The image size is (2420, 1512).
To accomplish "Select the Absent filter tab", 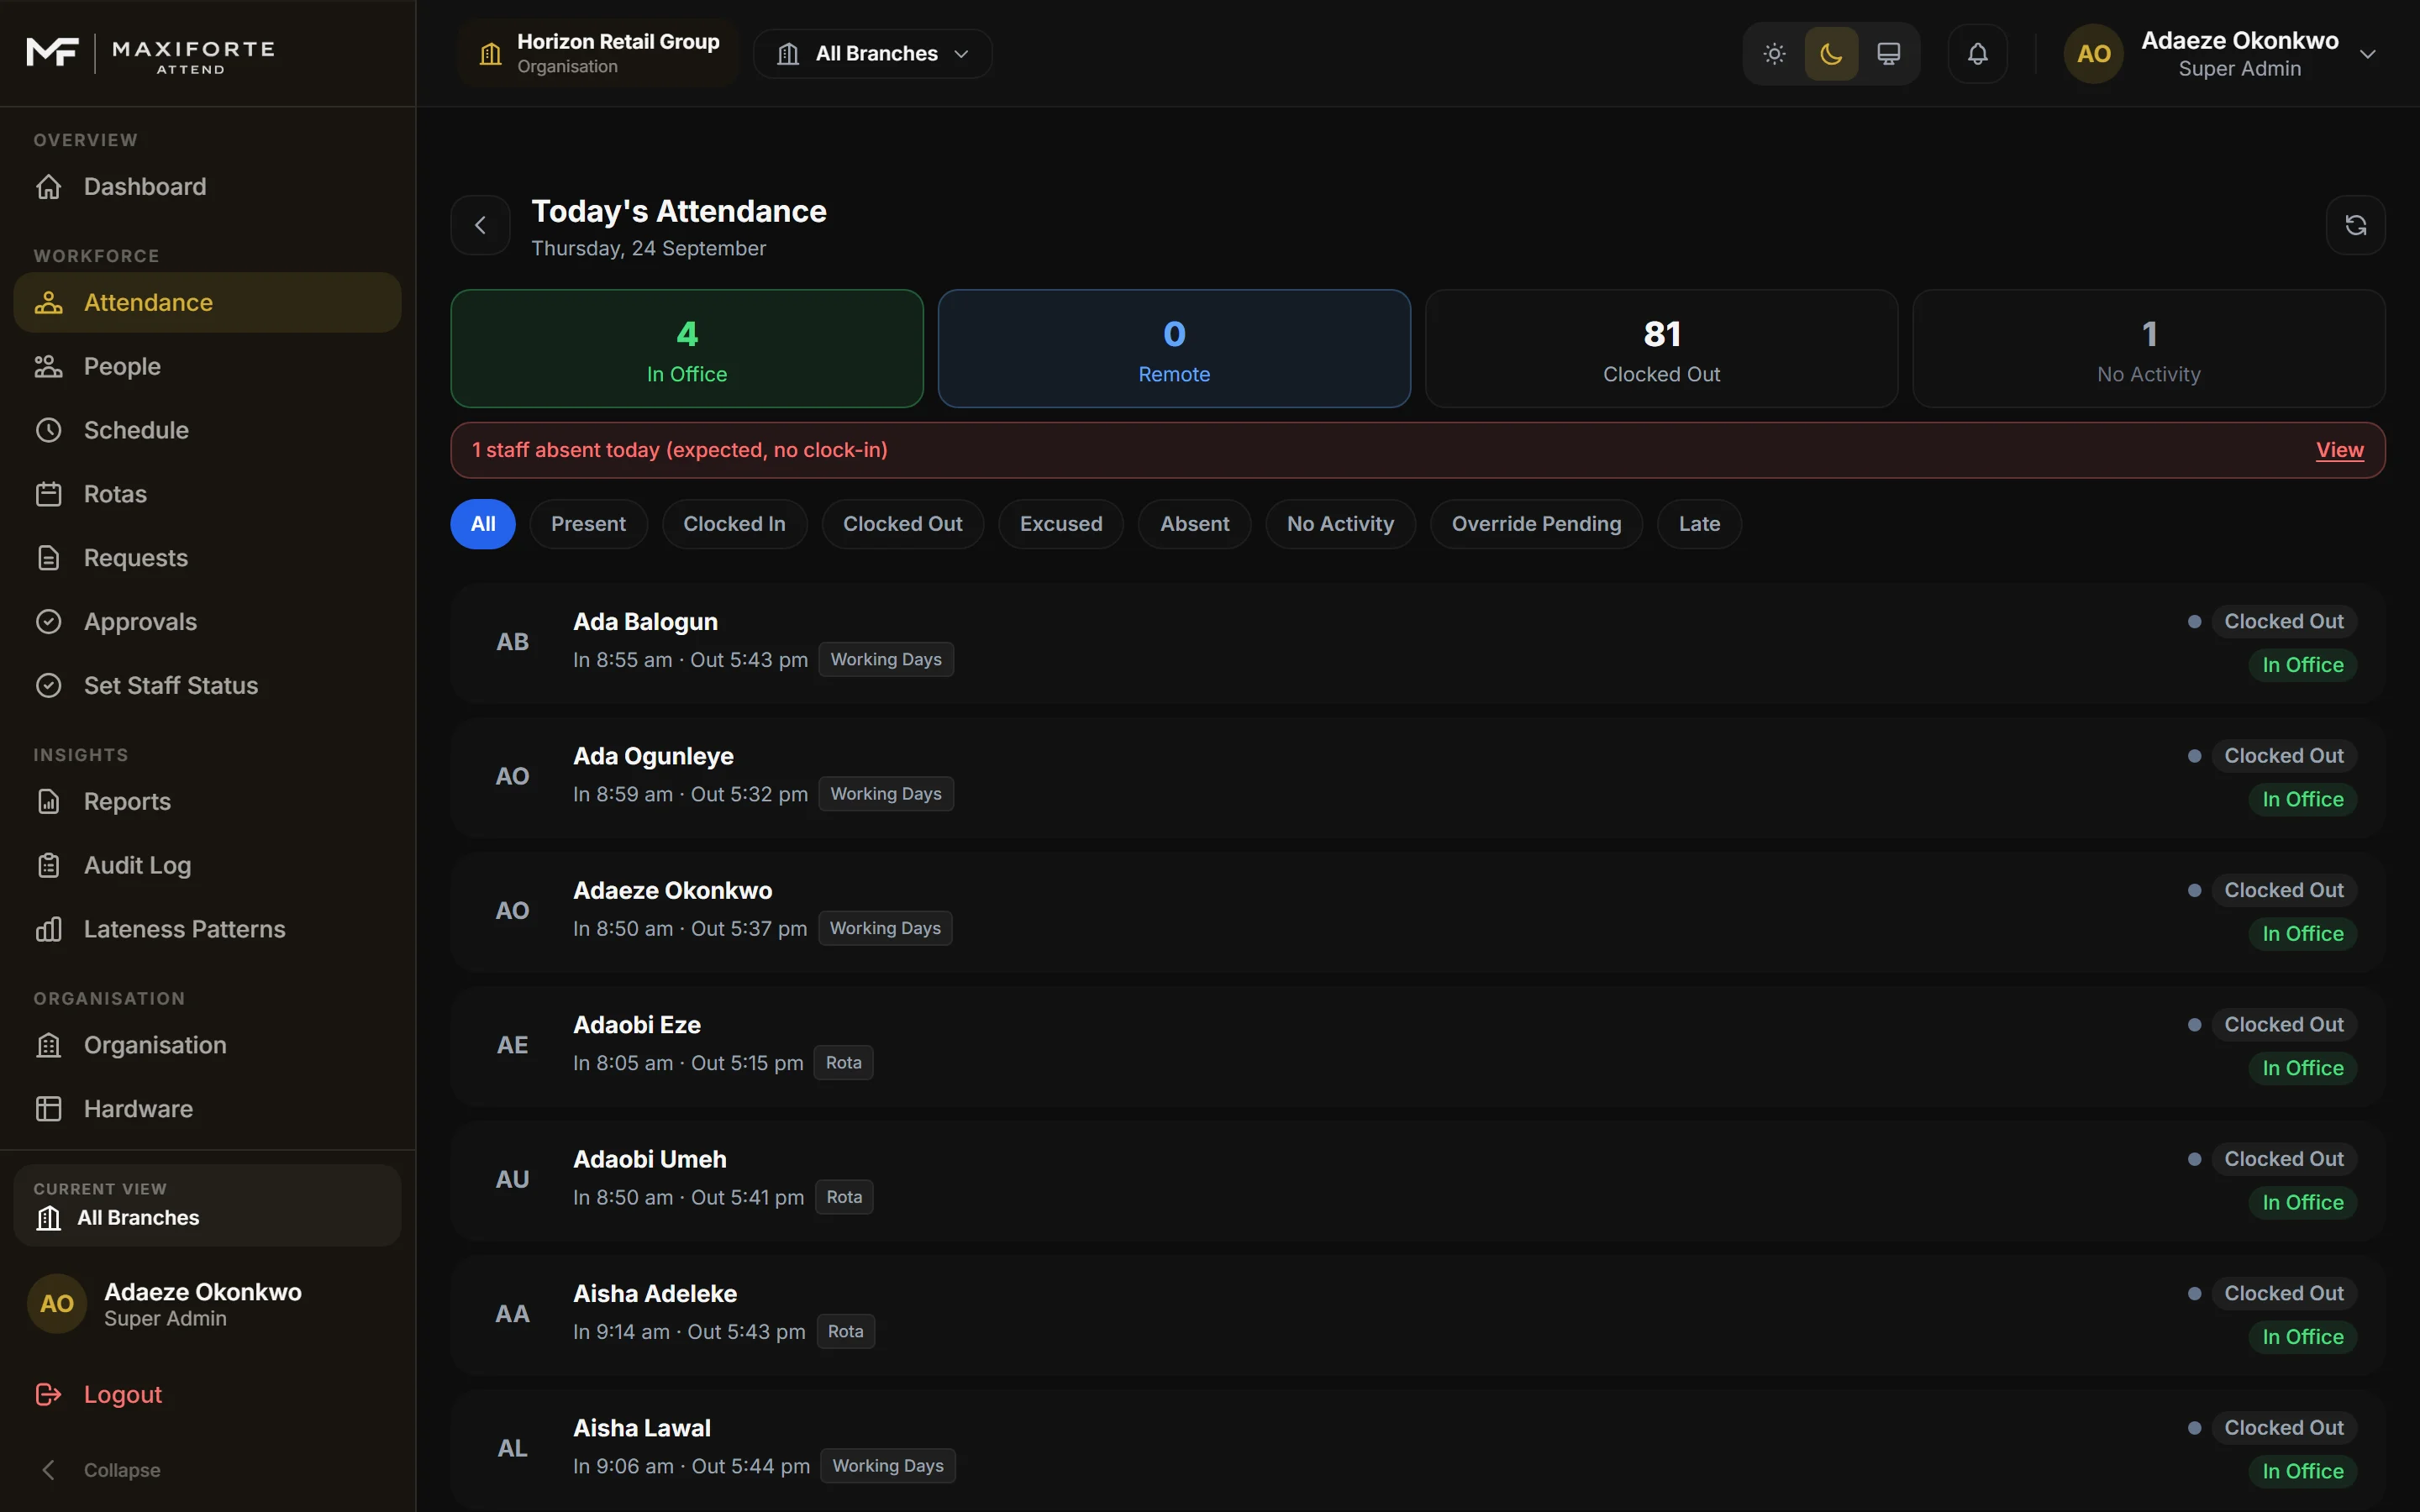I will pos(1194,524).
